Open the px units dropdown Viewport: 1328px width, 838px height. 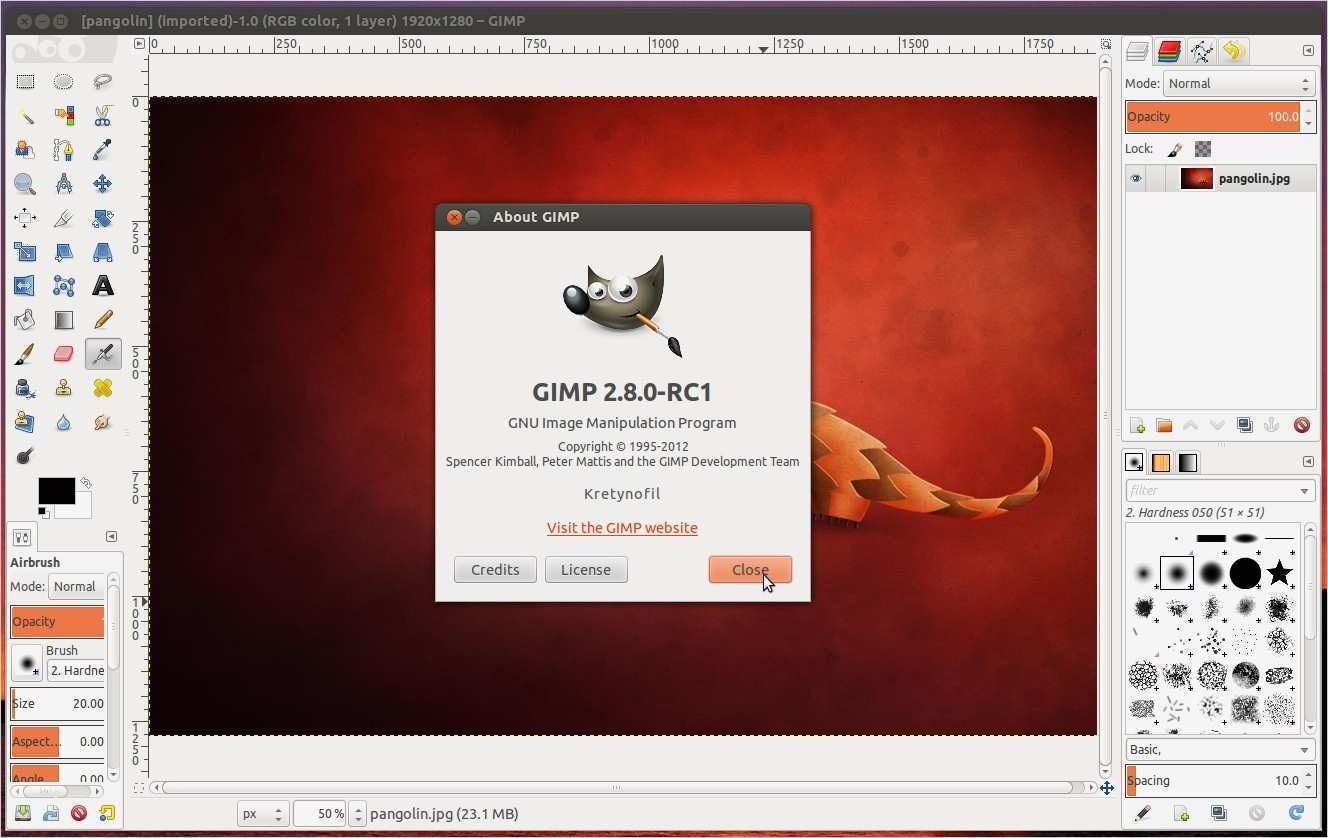point(262,813)
